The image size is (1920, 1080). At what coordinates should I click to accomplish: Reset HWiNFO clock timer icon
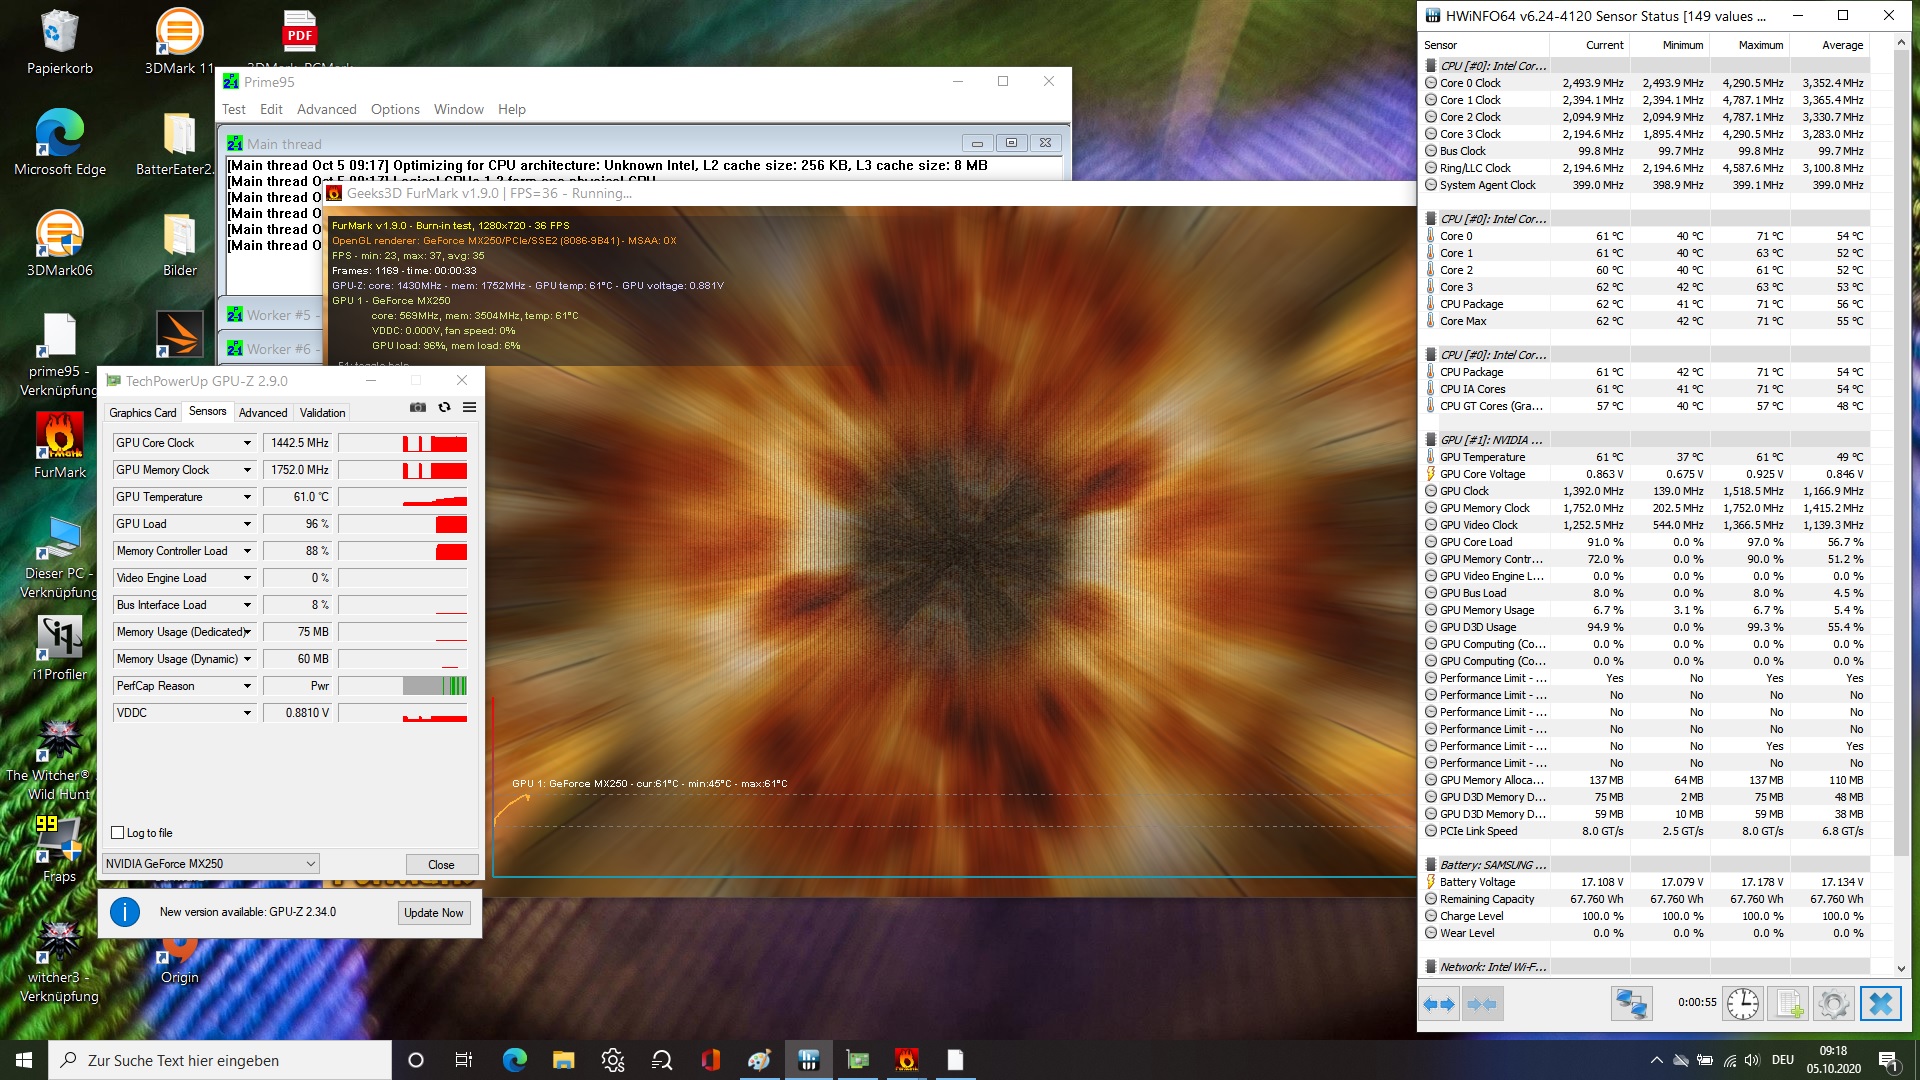point(1742,1003)
